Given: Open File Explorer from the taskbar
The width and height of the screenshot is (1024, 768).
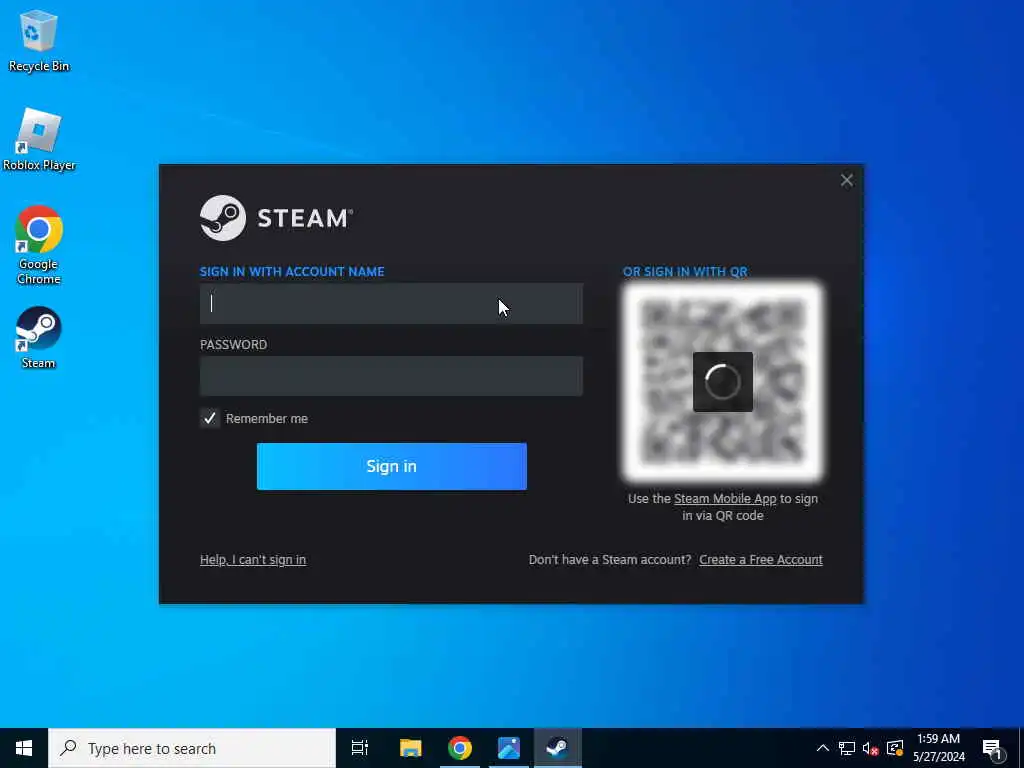Looking at the screenshot, I should [x=411, y=748].
